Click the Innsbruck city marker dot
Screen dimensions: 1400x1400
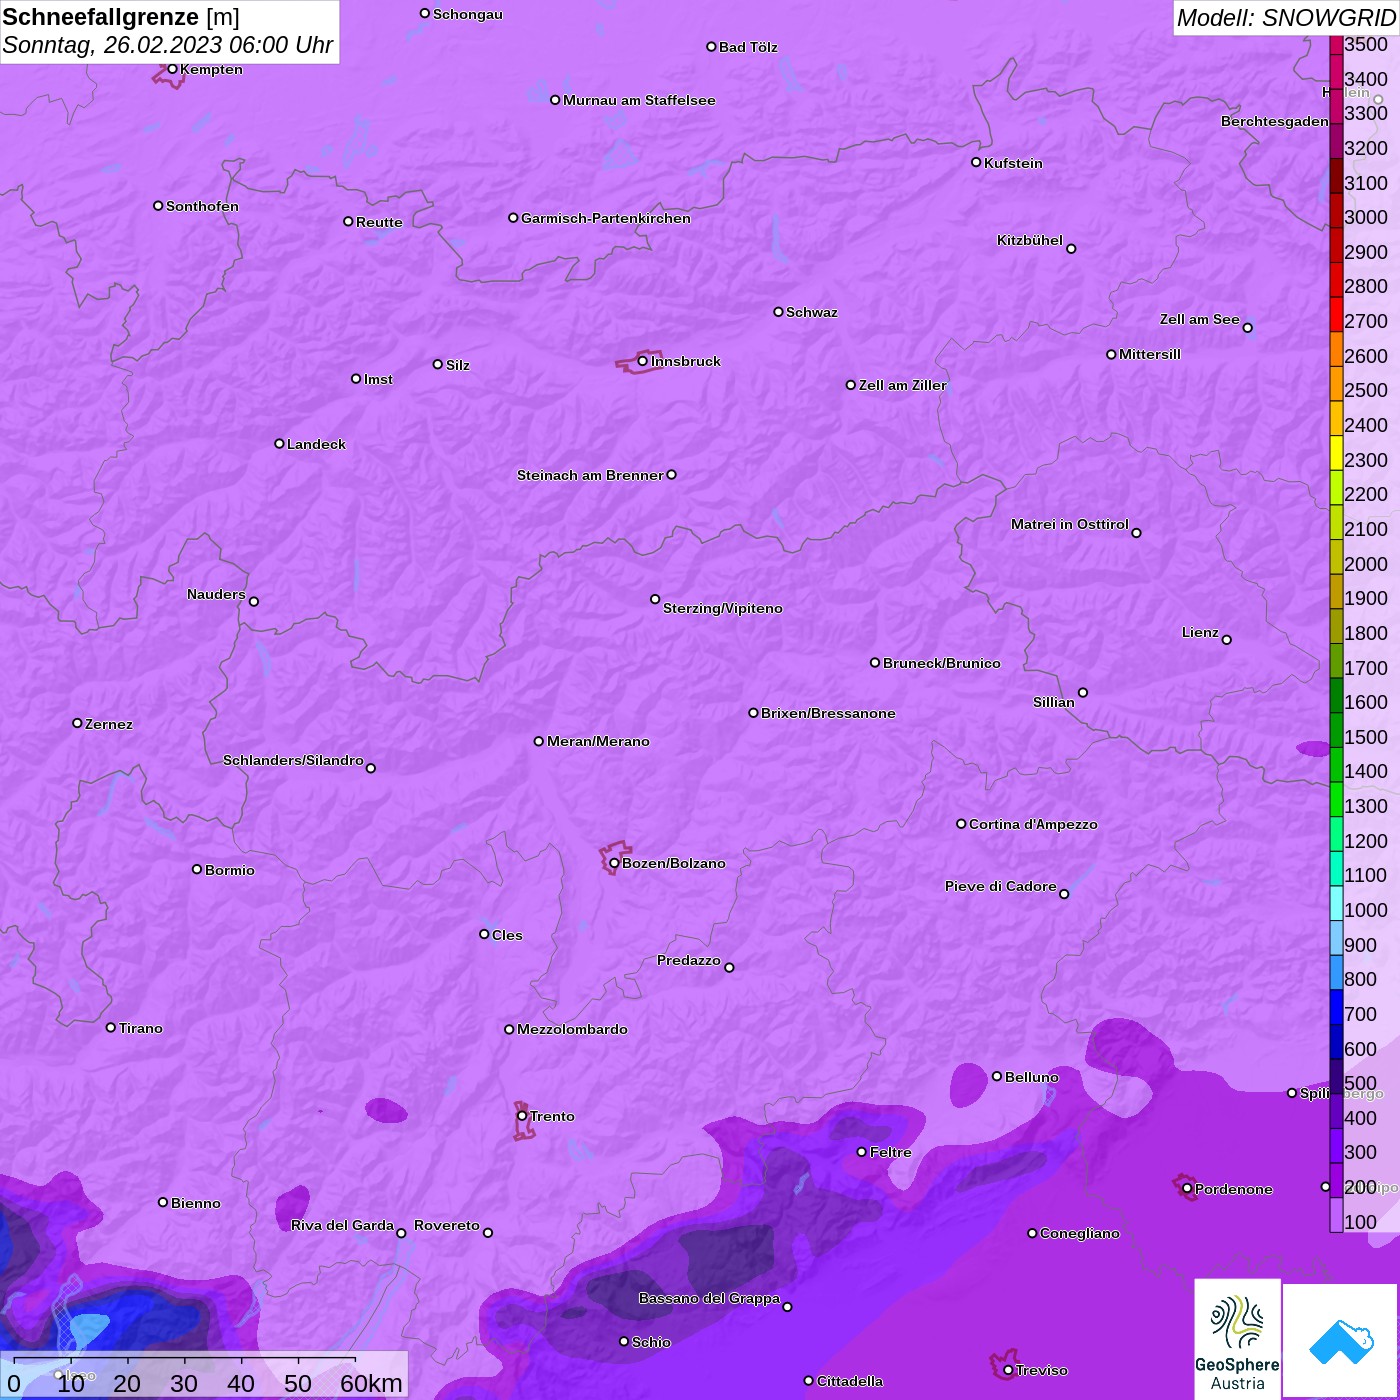(642, 361)
